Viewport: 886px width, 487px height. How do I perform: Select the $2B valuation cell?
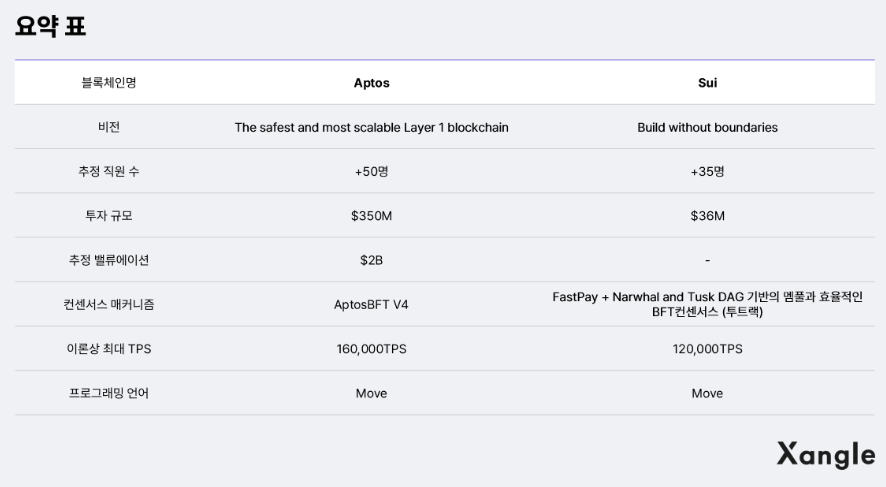(x=371, y=261)
